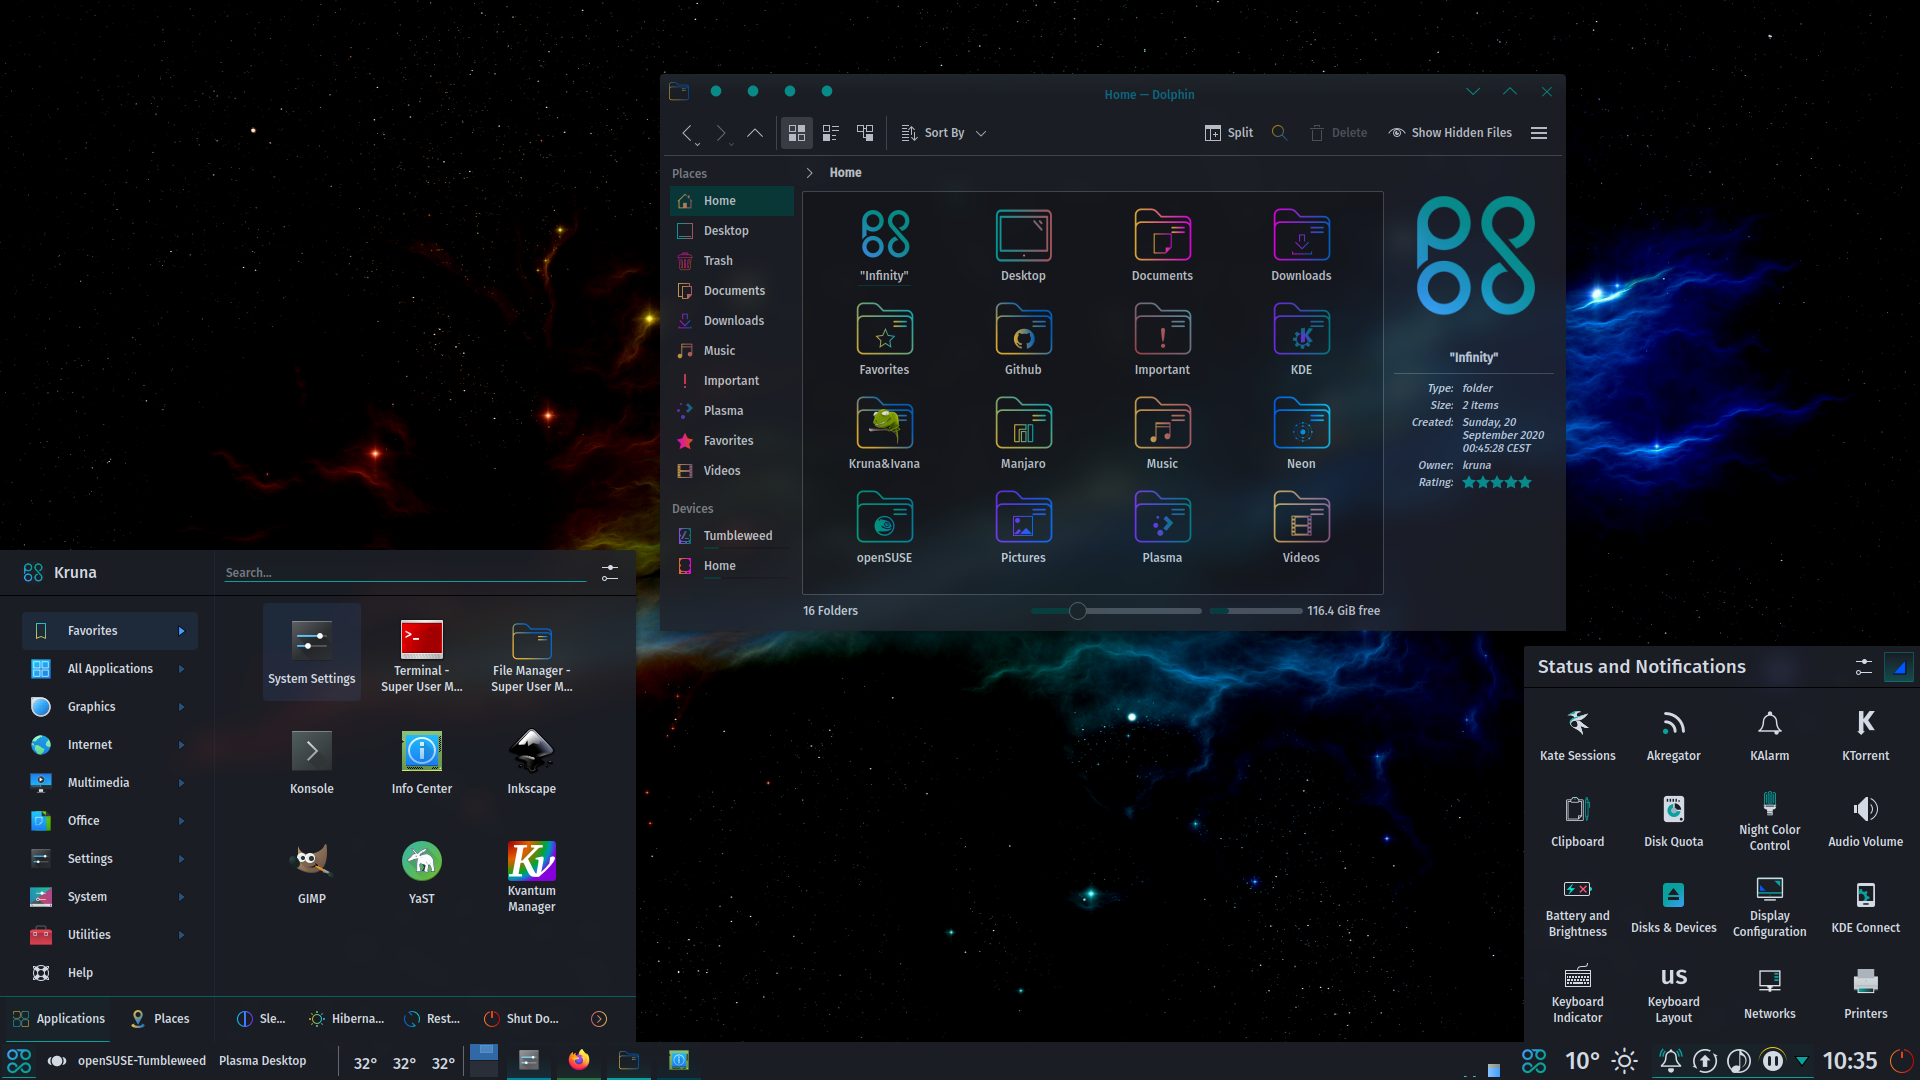Toggle the notifications bell in the system tray
This screenshot has width=1920, height=1080.
[x=1670, y=1060]
